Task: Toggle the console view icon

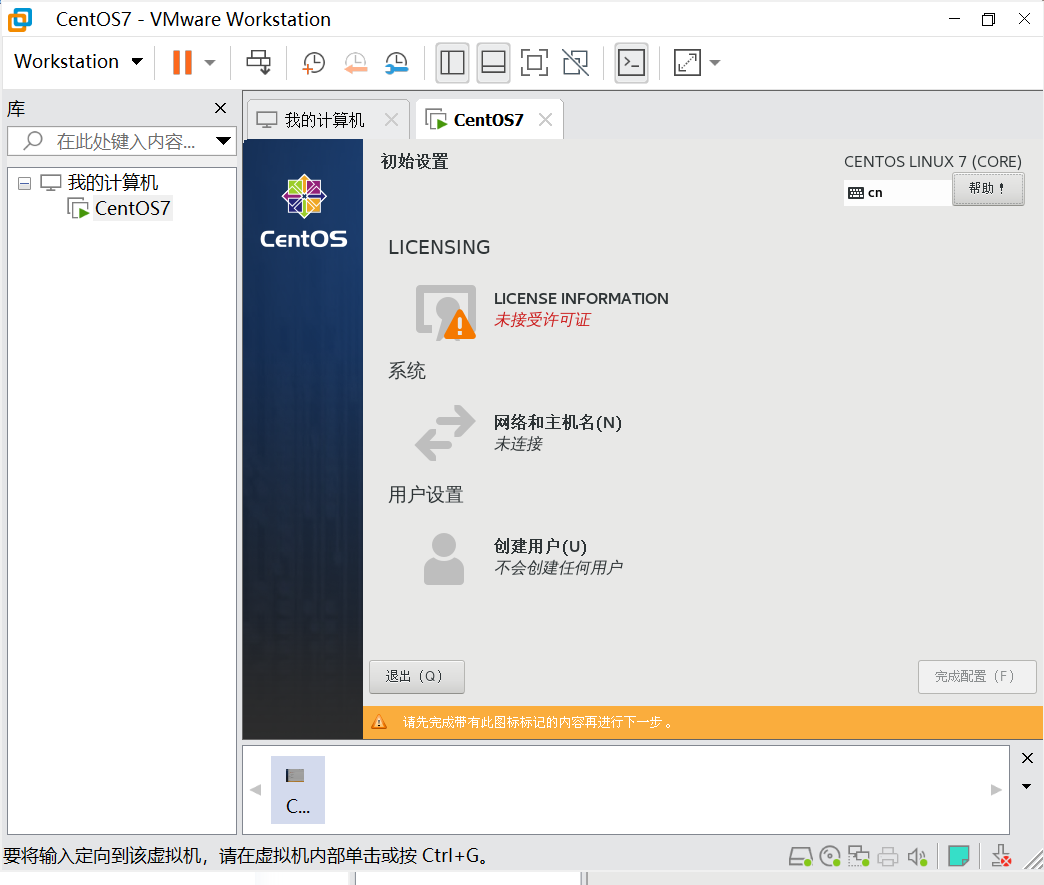Action: point(631,63)
